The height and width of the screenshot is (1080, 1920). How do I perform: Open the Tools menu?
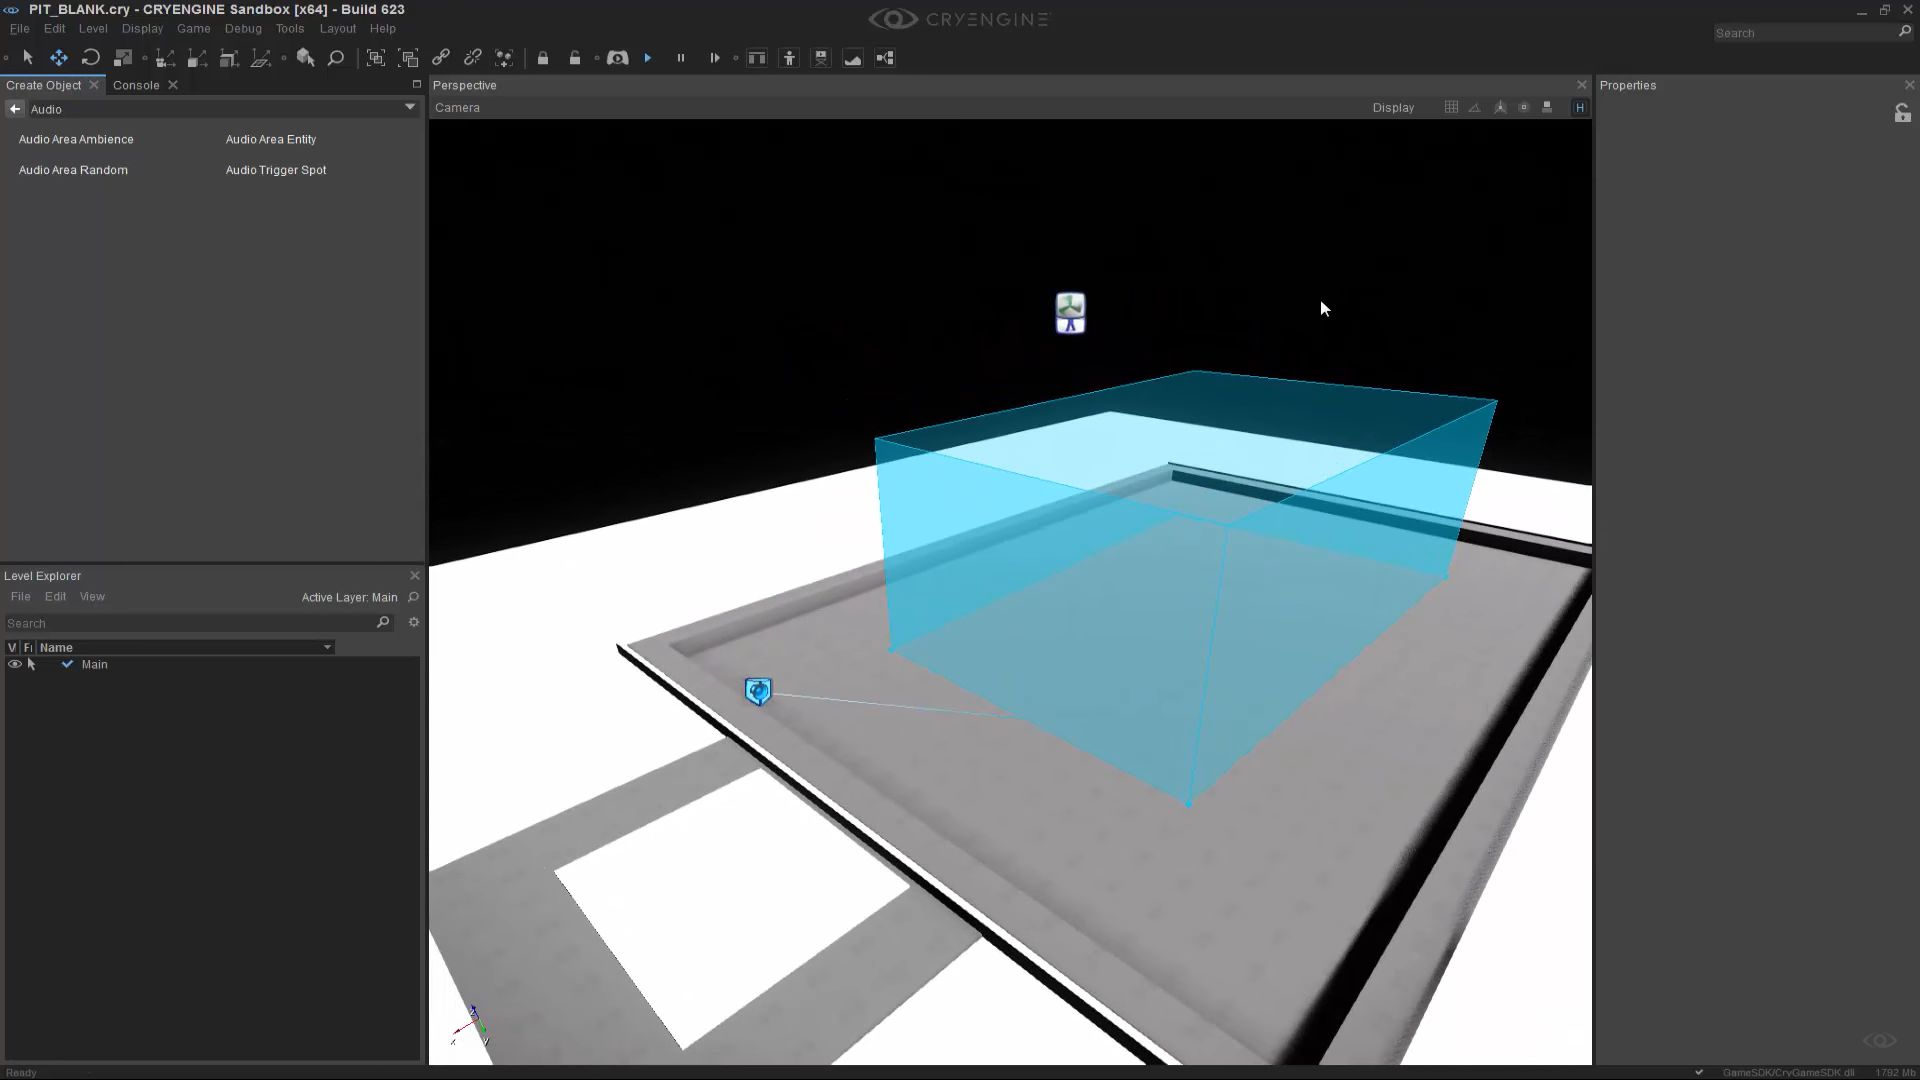tap(290, 28)
